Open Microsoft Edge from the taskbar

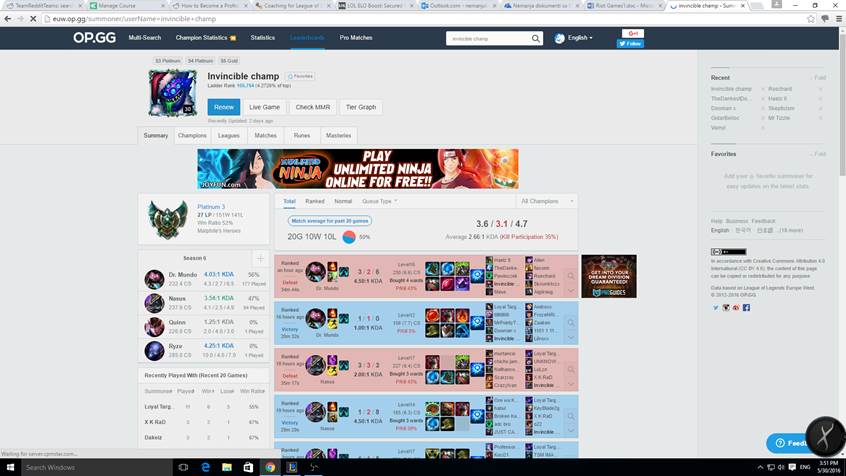tap(205, 467)
